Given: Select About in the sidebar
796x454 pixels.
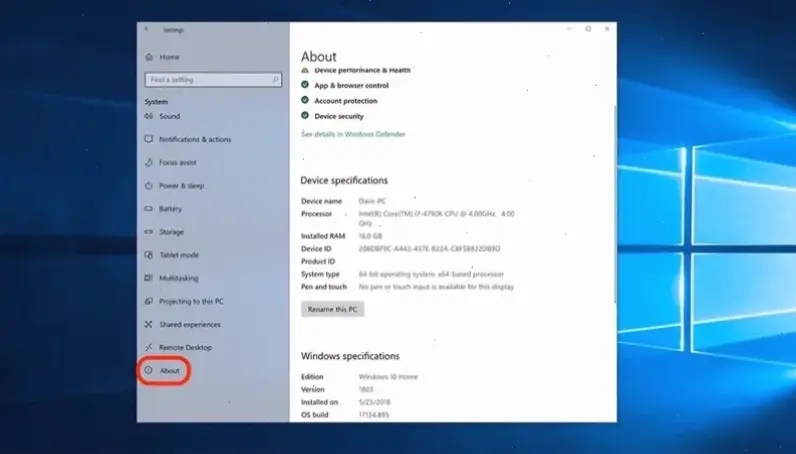Looking at the screenshot, I should tap(170, 371).
